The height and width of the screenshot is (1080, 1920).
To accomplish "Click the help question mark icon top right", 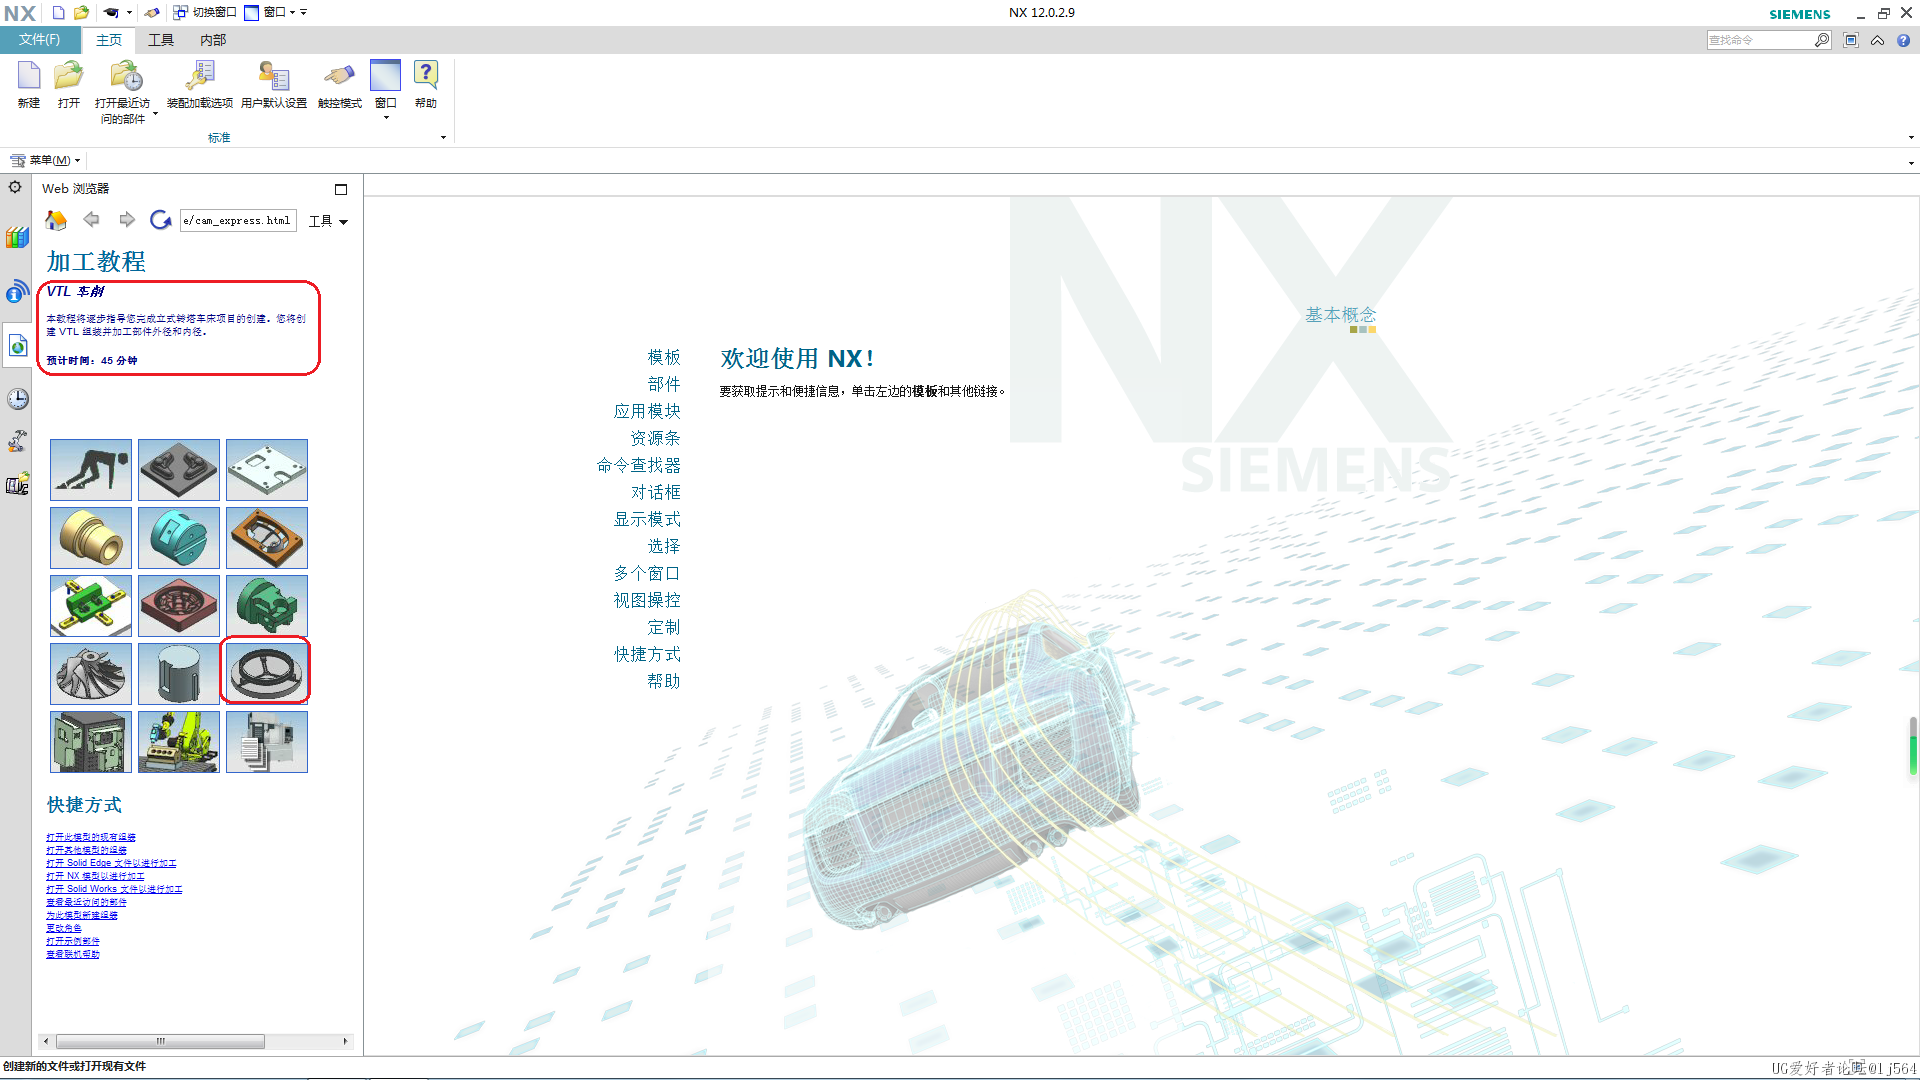I will [x=1903, y=40].
